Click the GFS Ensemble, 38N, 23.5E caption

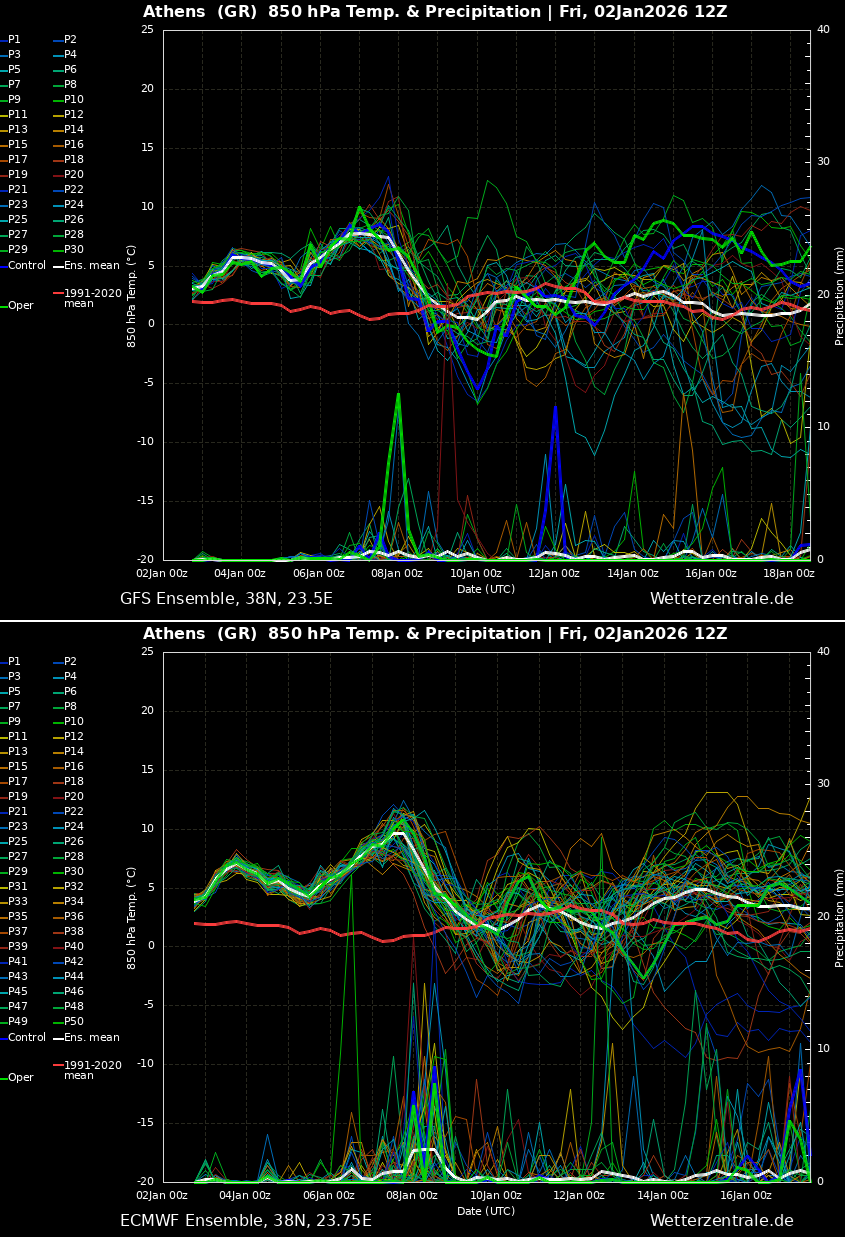coord(226,599)
